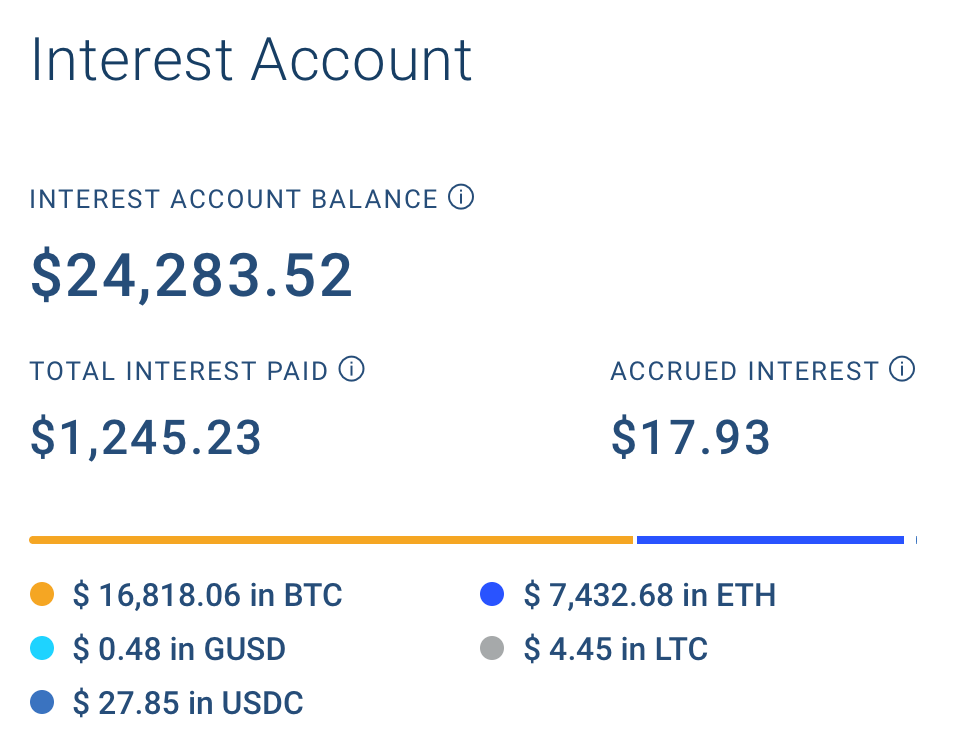Image resolution: width=970 pixels, height=754 pixels.
Task: Select the blue ETH legend dot
Action: [x=492, y=594]
